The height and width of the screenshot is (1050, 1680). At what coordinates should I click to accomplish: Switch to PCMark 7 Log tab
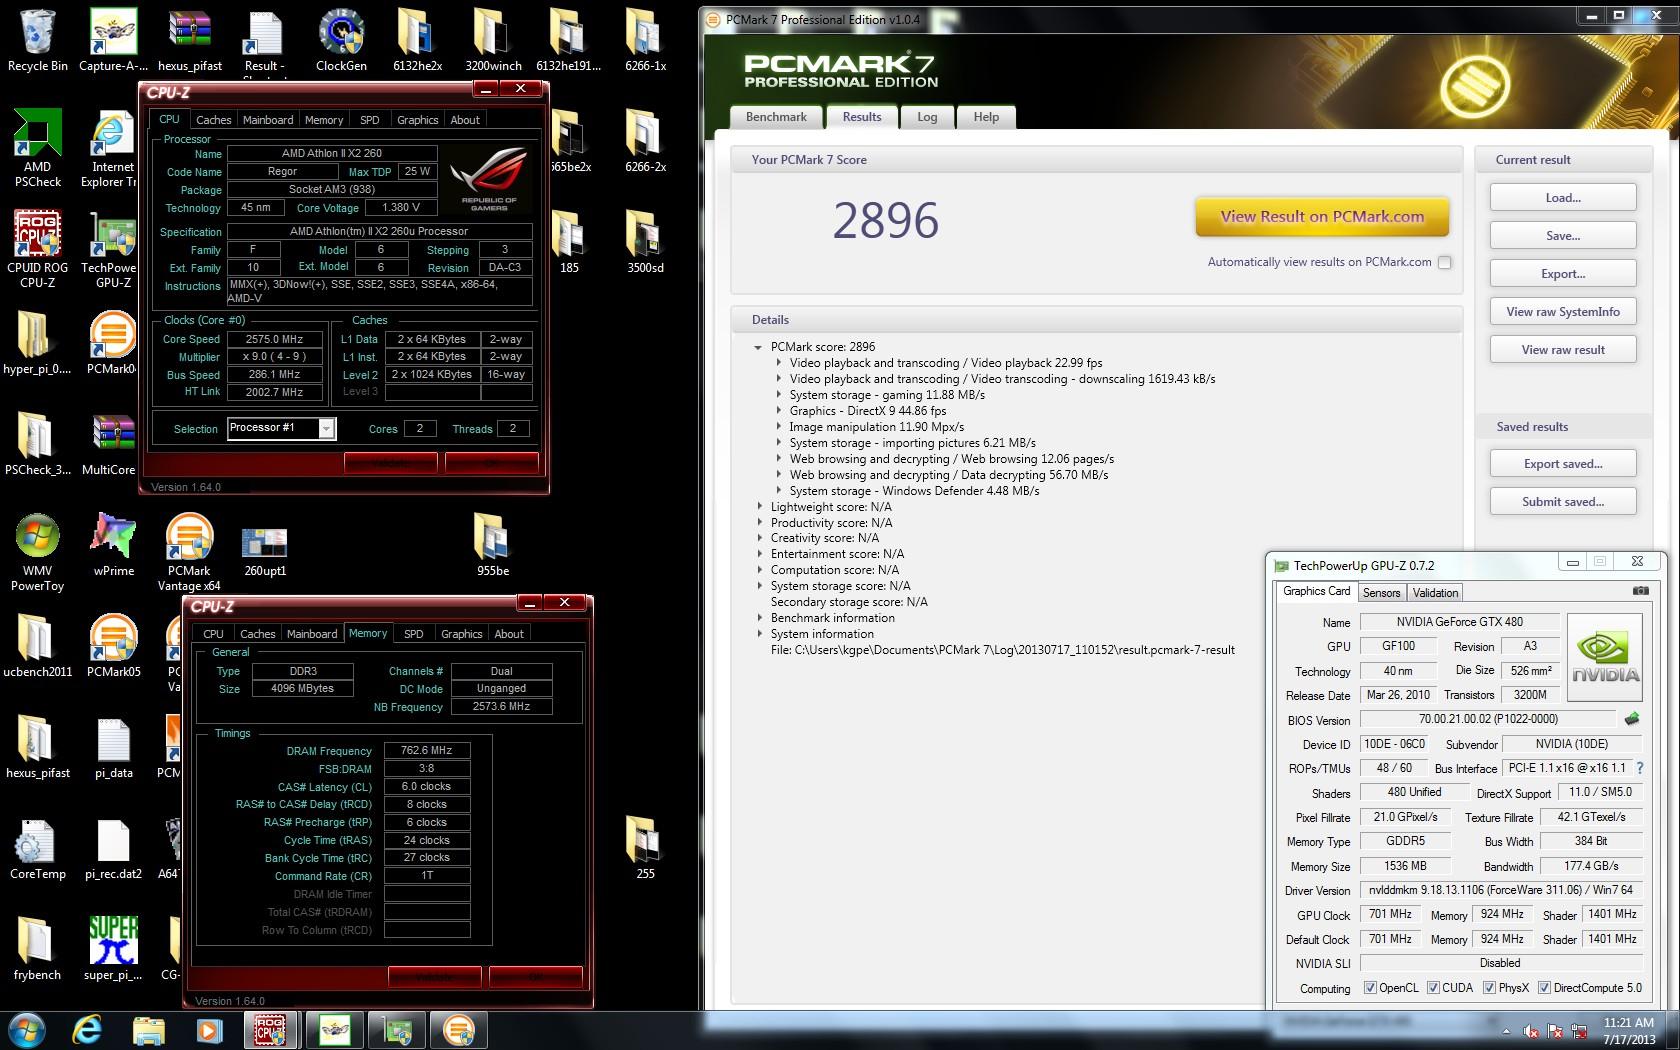(x=927, y=117)
